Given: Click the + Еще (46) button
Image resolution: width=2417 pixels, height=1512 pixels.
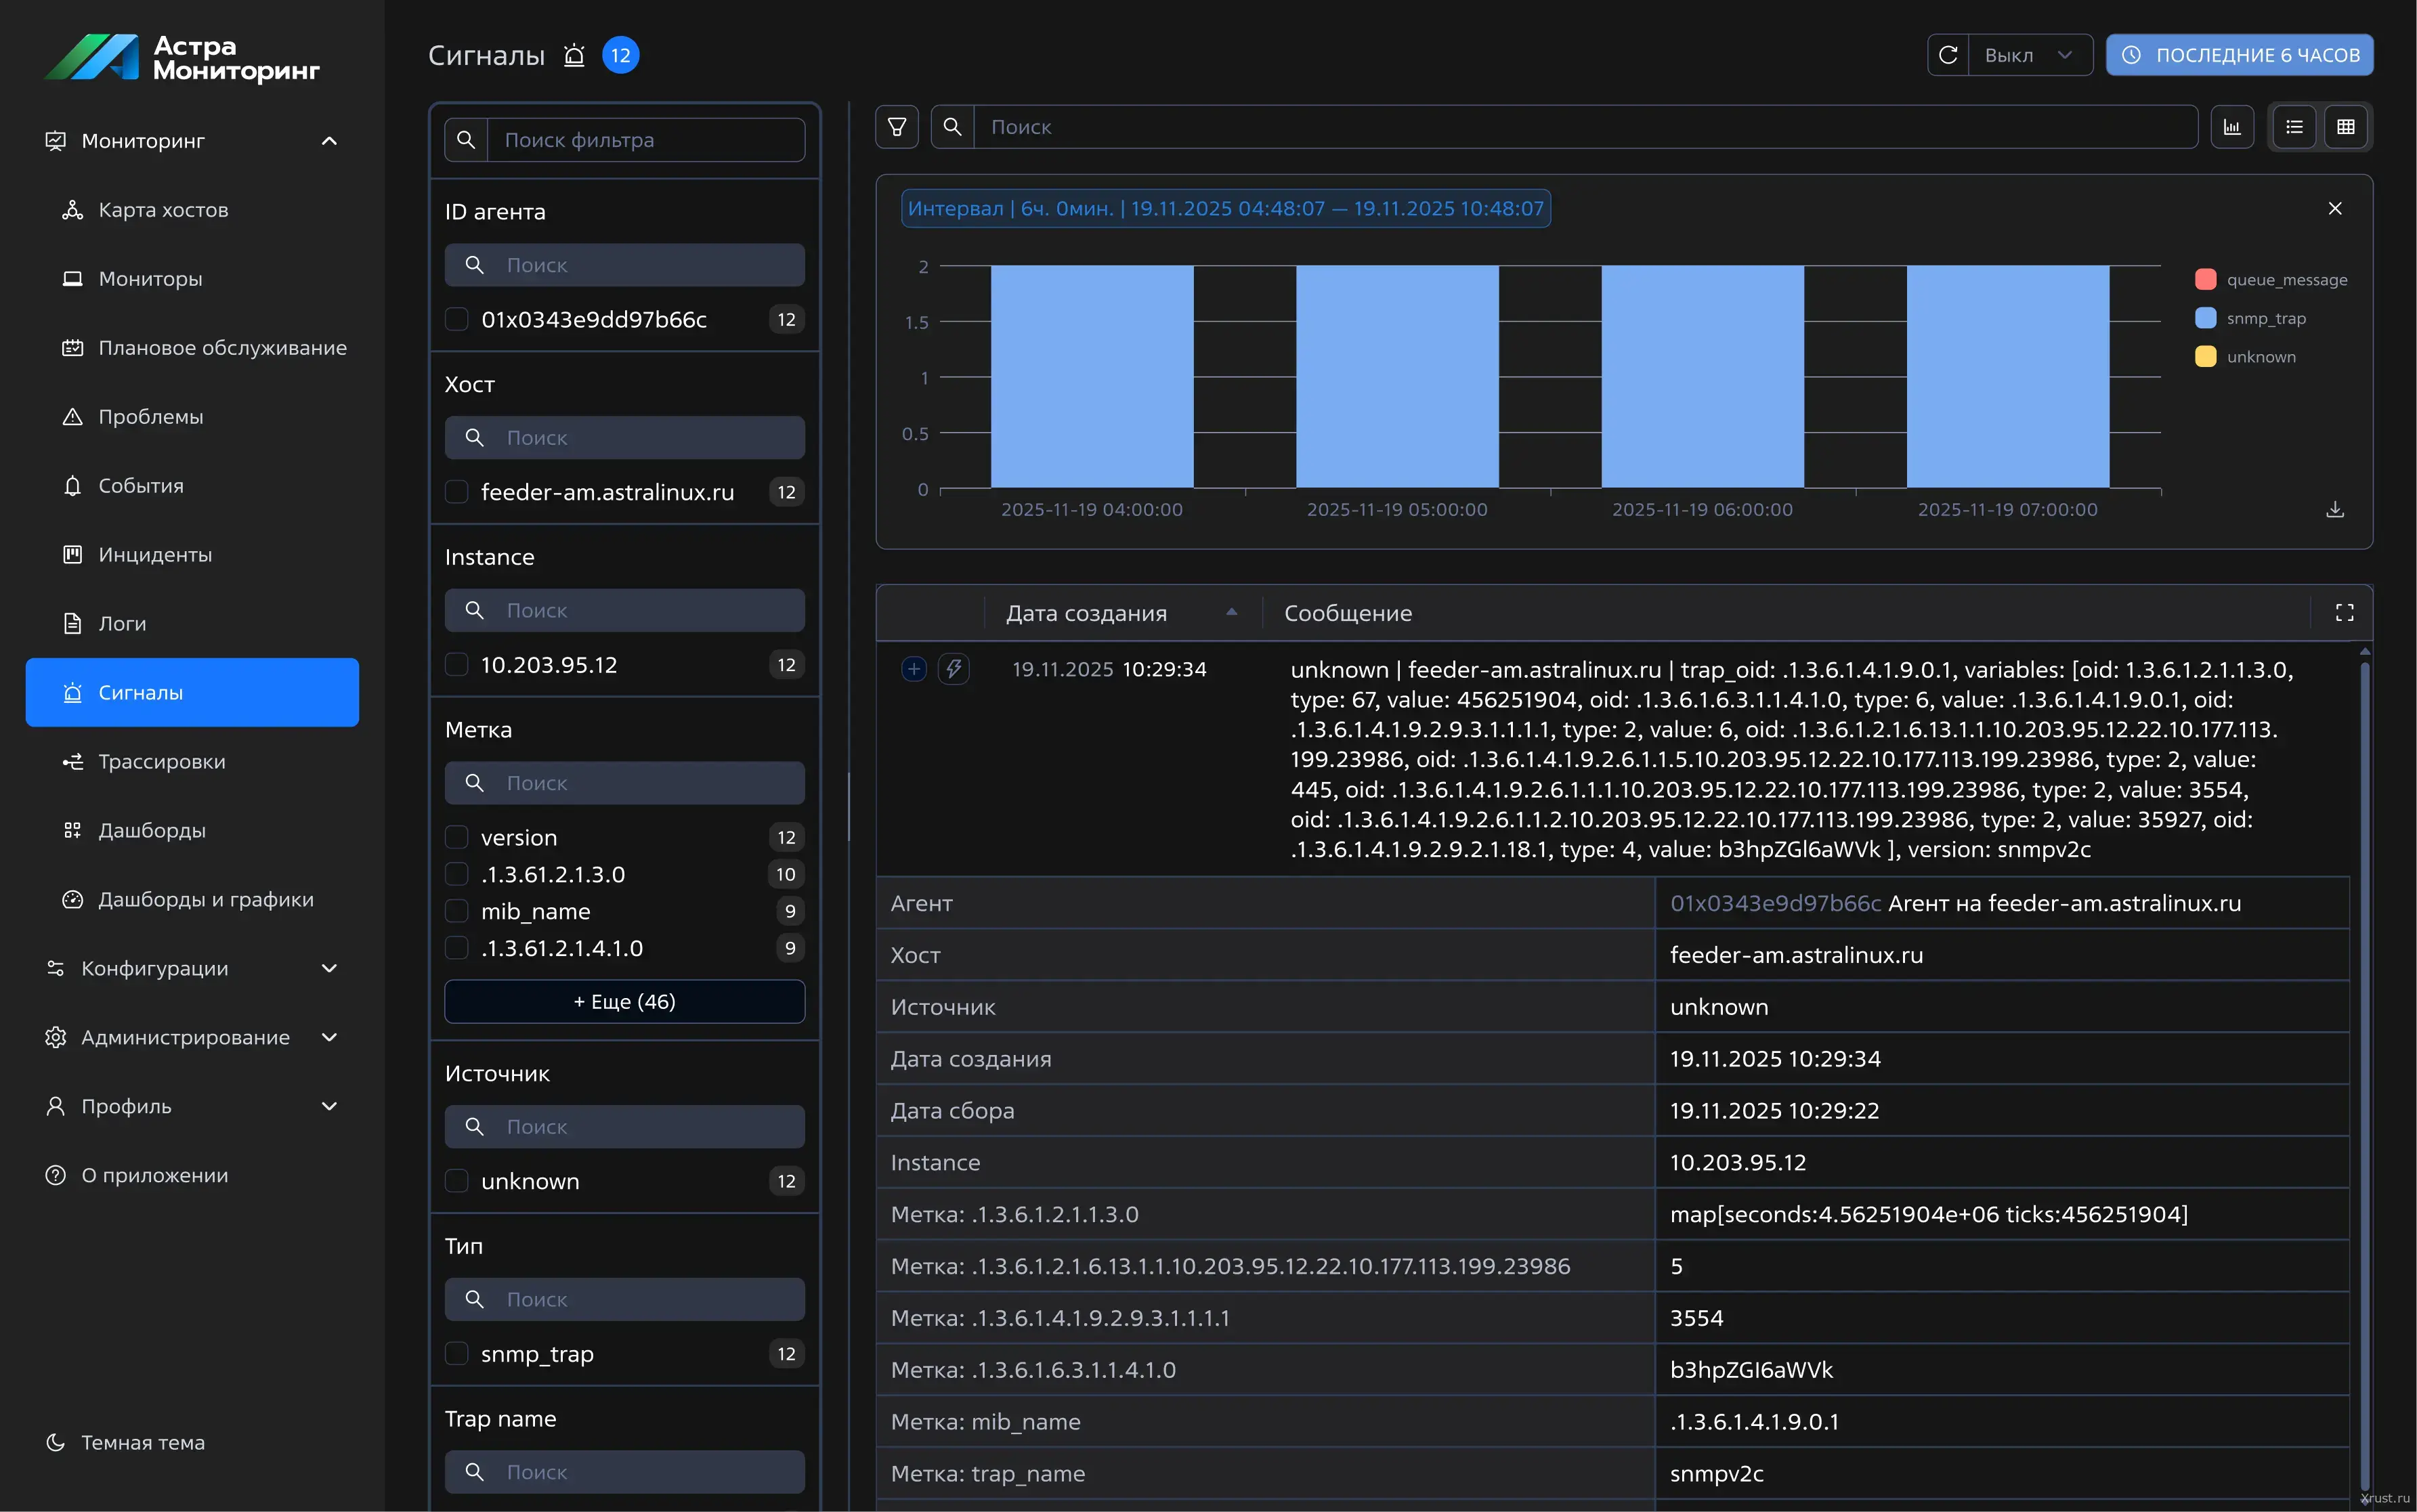Looking at the screenshot, I should [624, 1001].
